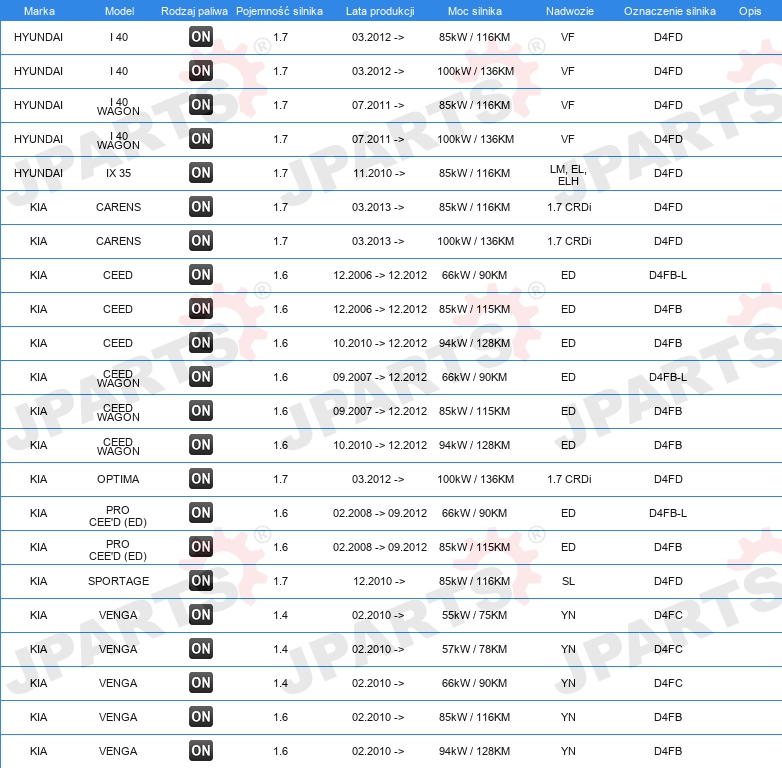Click the Opis column header
The width and height of the screenshot is (782, 768).
[750, 11]
